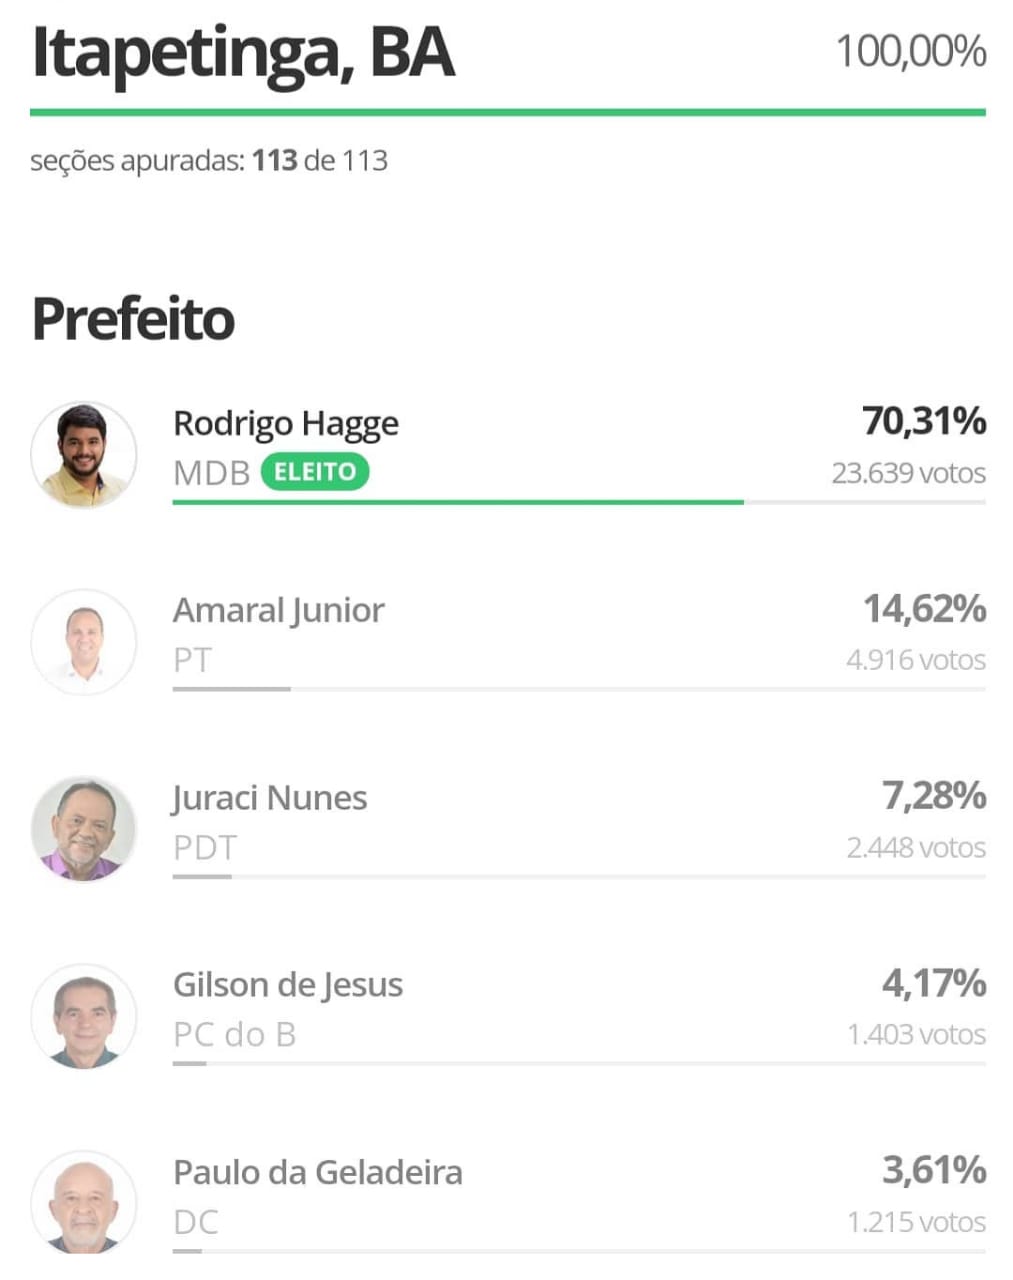The image size is (1013, 1280).
Task: Open Amaral Junior's candidate photo
Action: coord(84,642)
